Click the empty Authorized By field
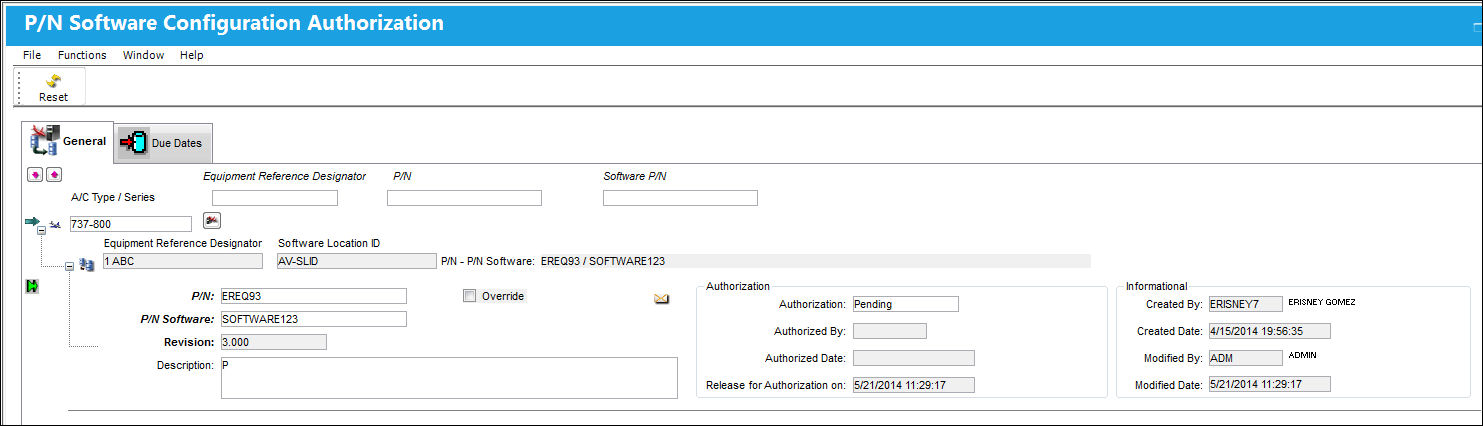 pyautogui.click(x=890, y=331)
